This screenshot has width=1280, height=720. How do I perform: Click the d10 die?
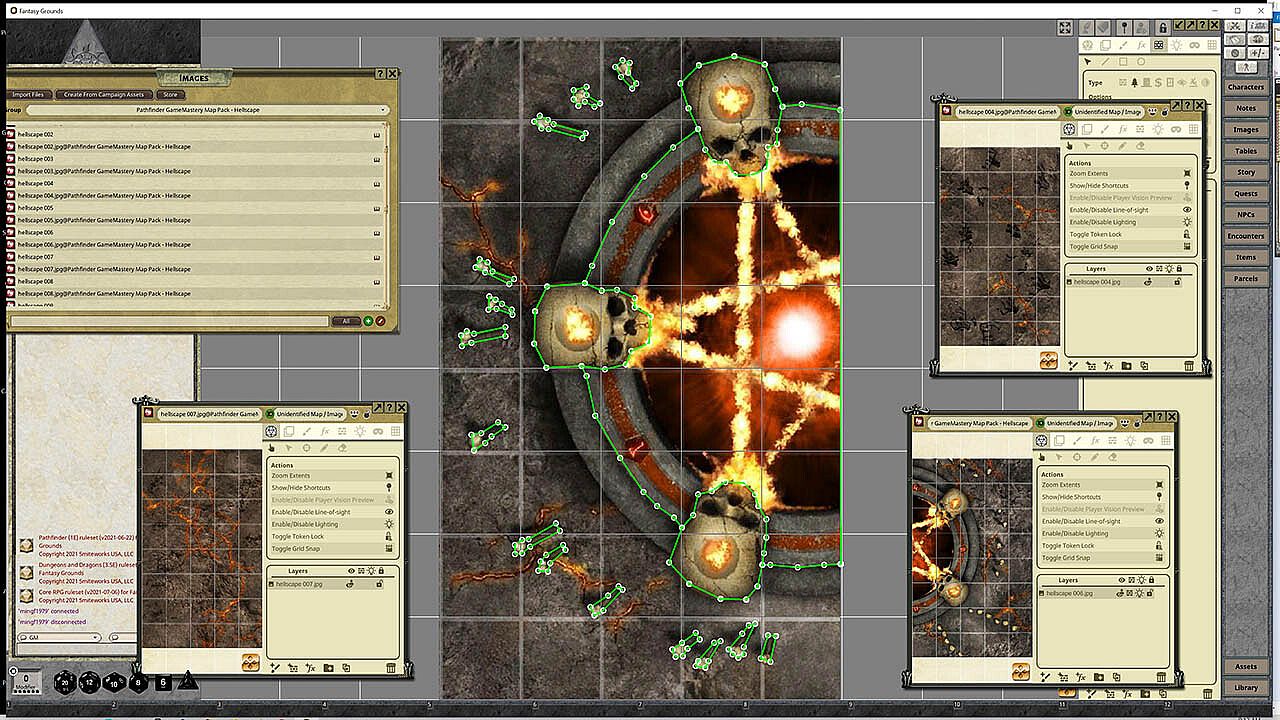(x=115, y=683)
